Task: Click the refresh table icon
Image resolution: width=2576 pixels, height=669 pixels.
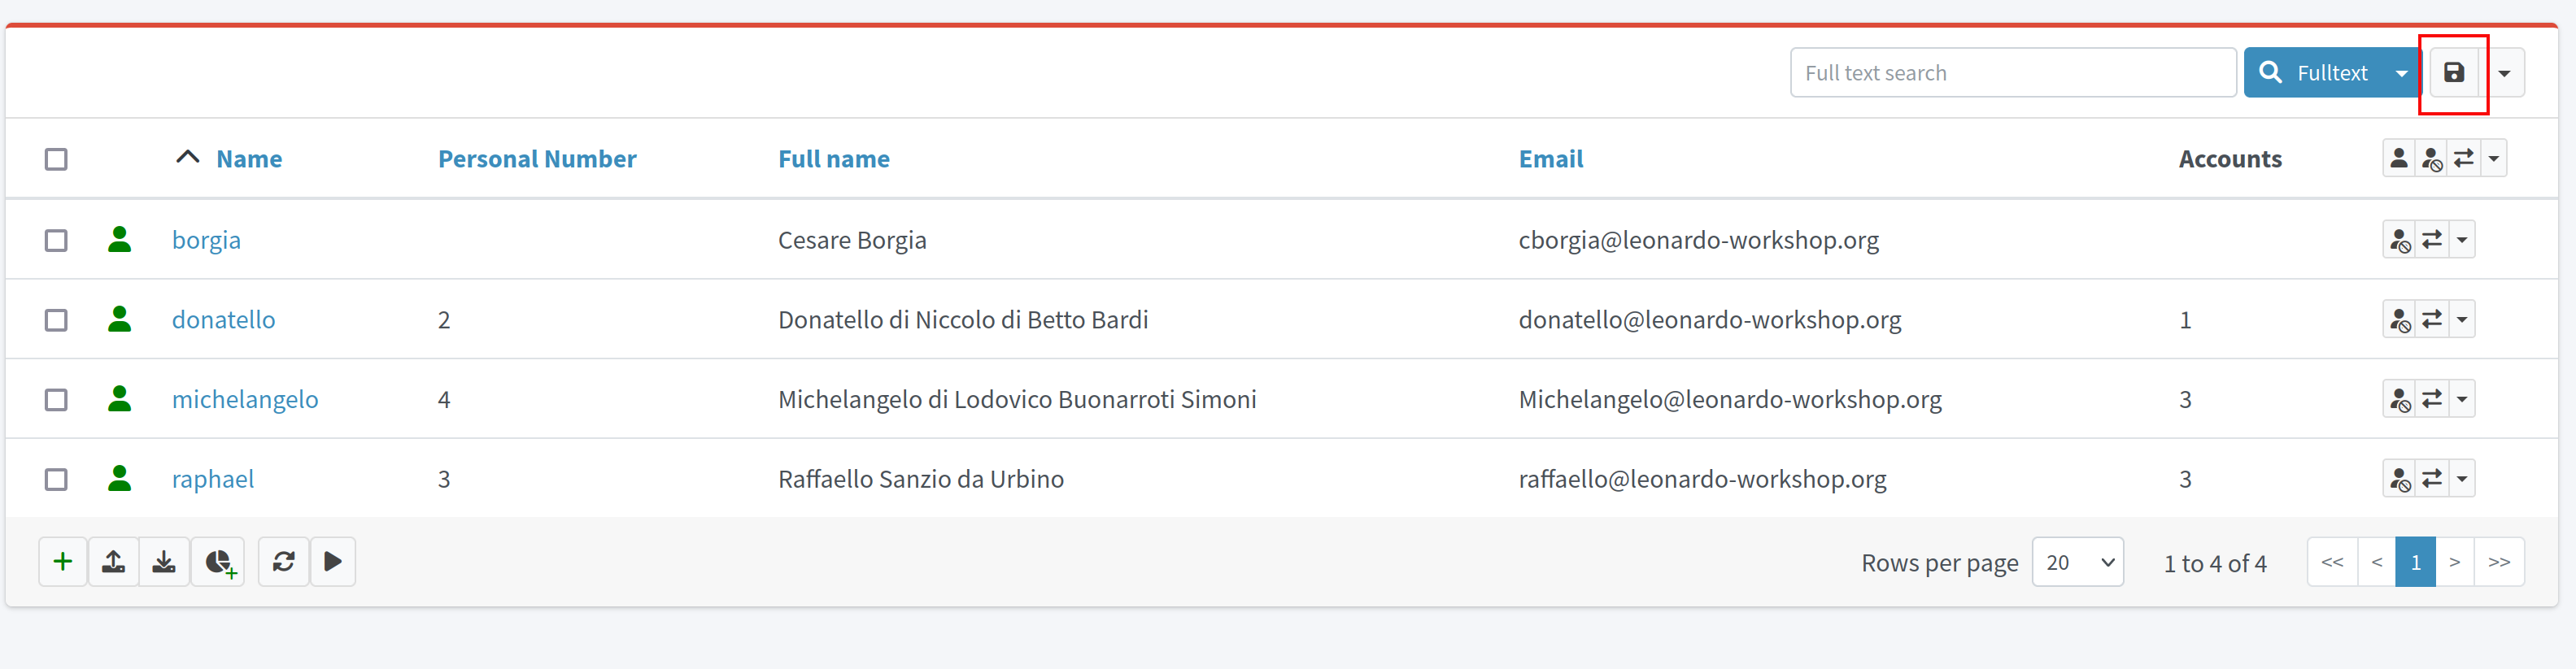Action: coord(284,562)
